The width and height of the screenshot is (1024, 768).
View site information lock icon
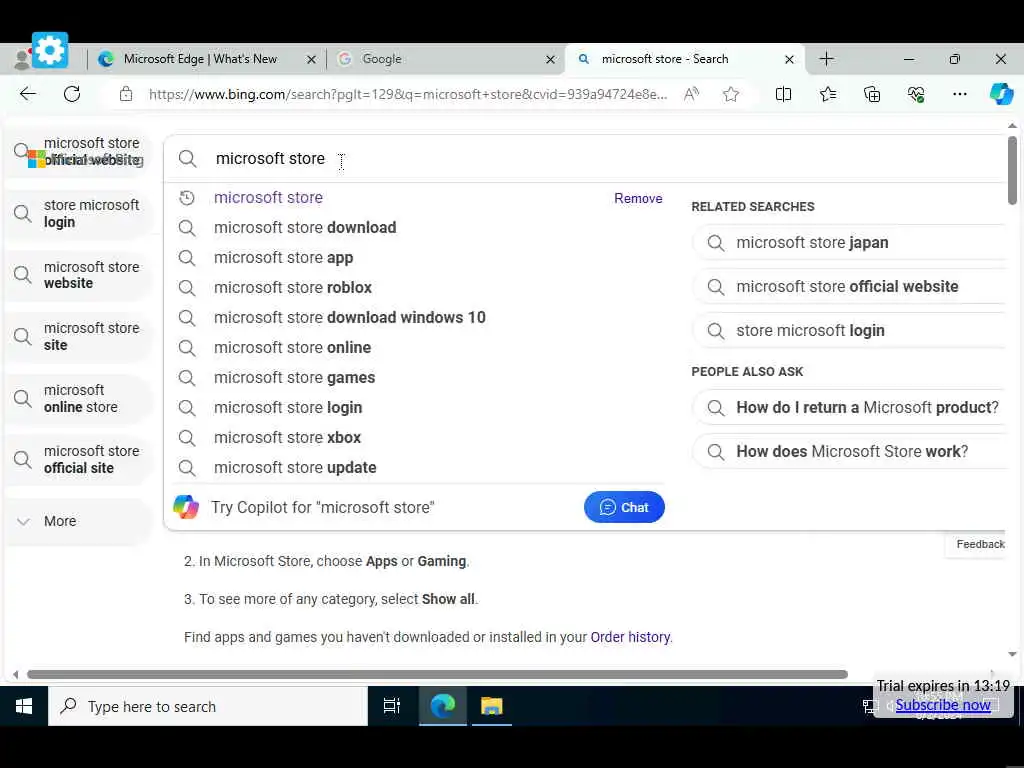tap(126, 94)
